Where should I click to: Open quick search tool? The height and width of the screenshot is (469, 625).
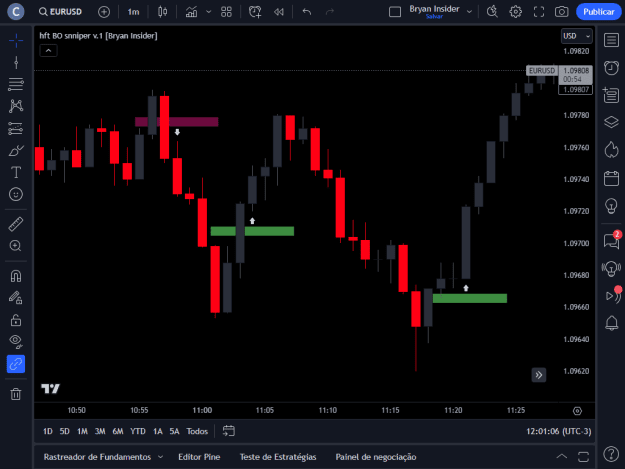click(x=492, y=12)
